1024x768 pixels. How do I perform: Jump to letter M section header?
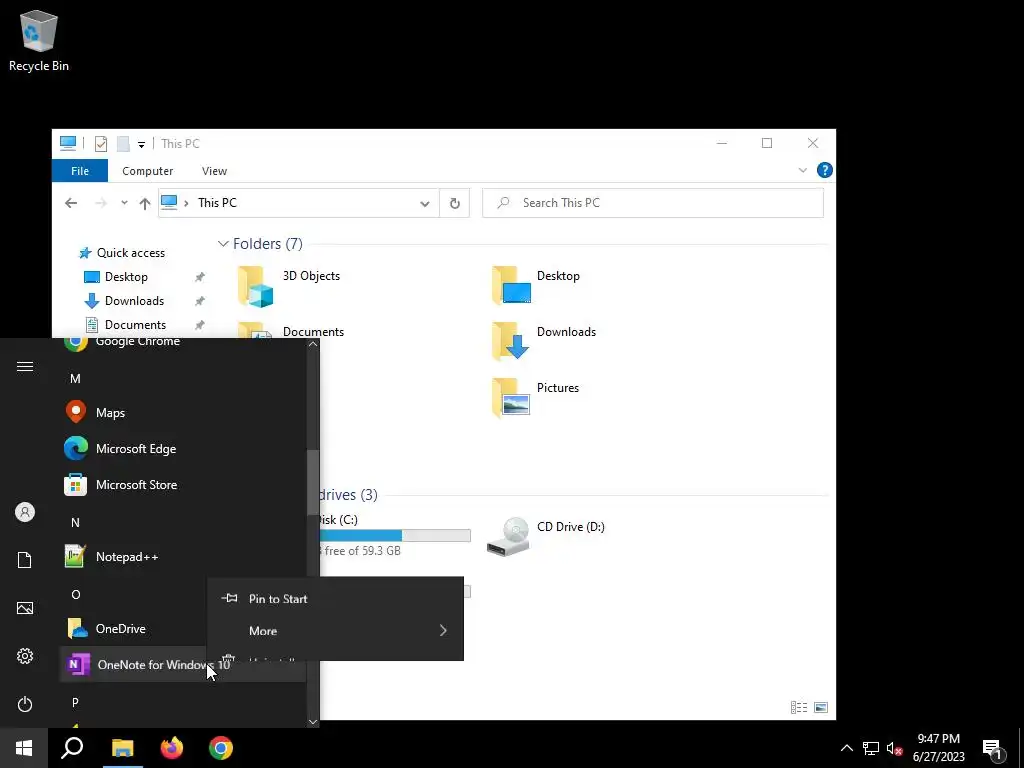click(75, 379)
